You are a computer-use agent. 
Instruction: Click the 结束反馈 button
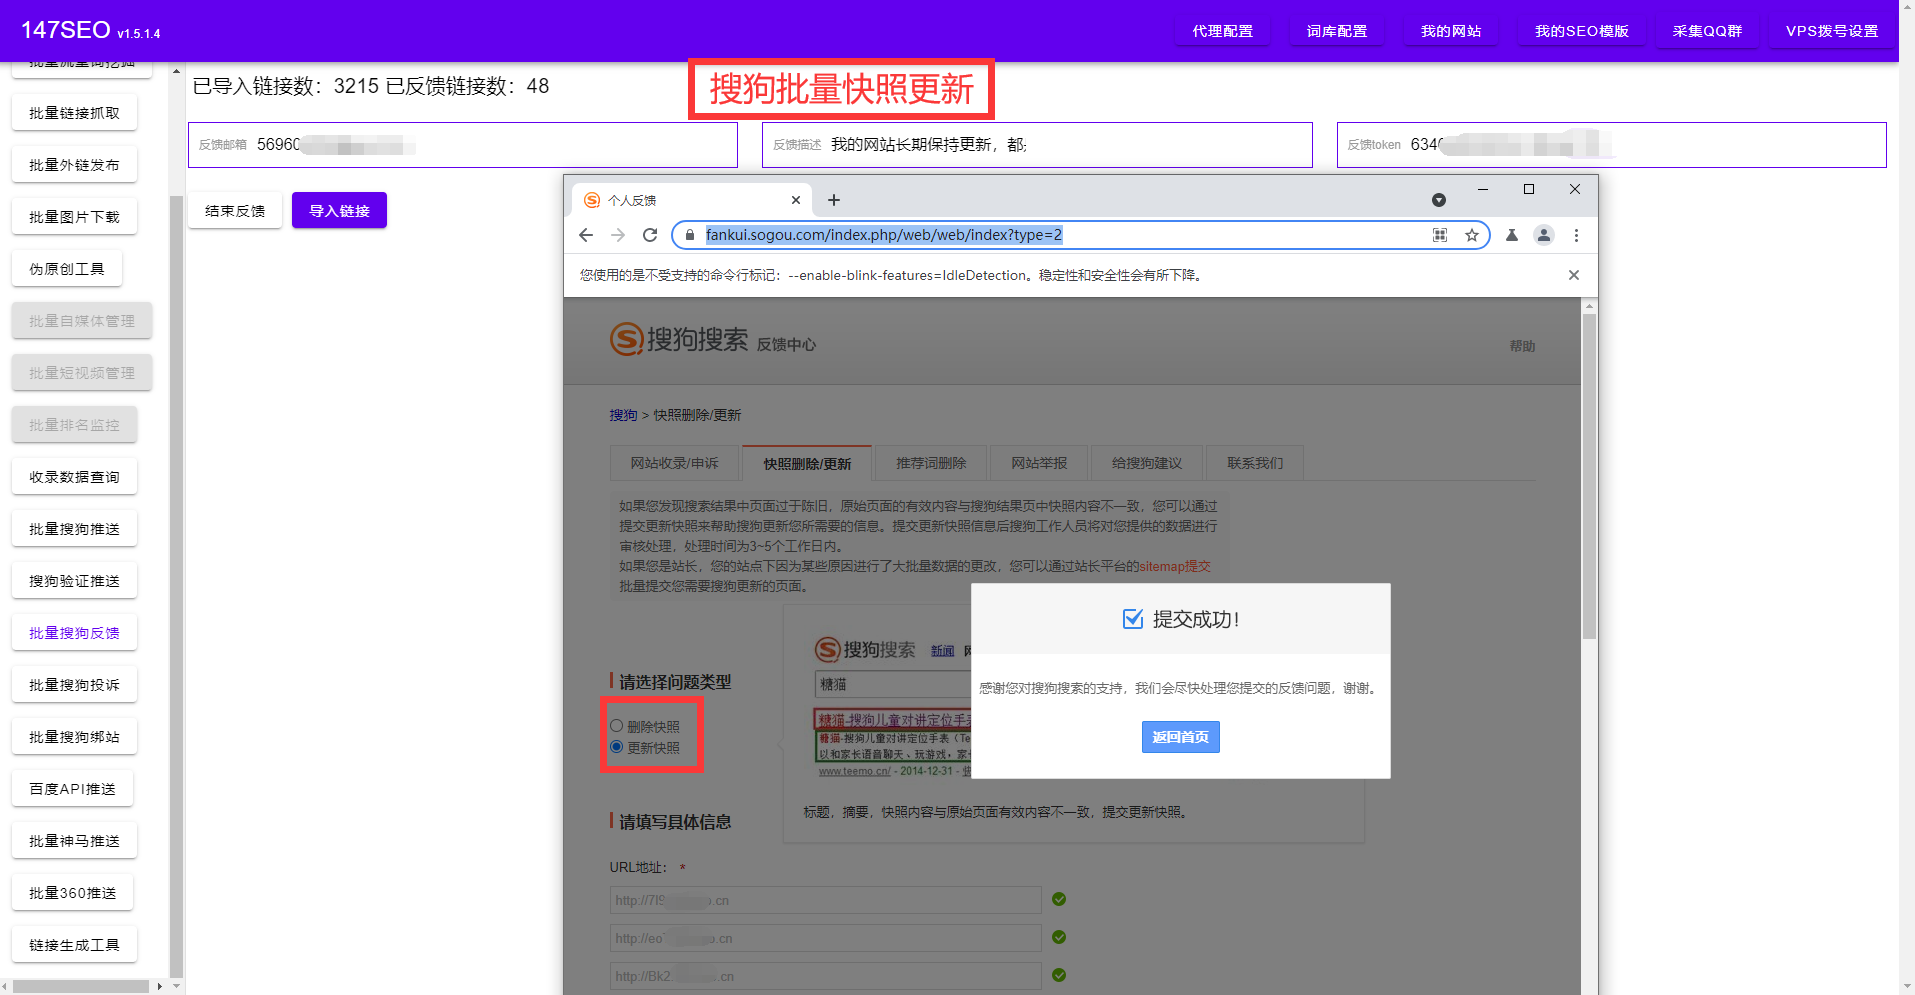tap(235, 211)
